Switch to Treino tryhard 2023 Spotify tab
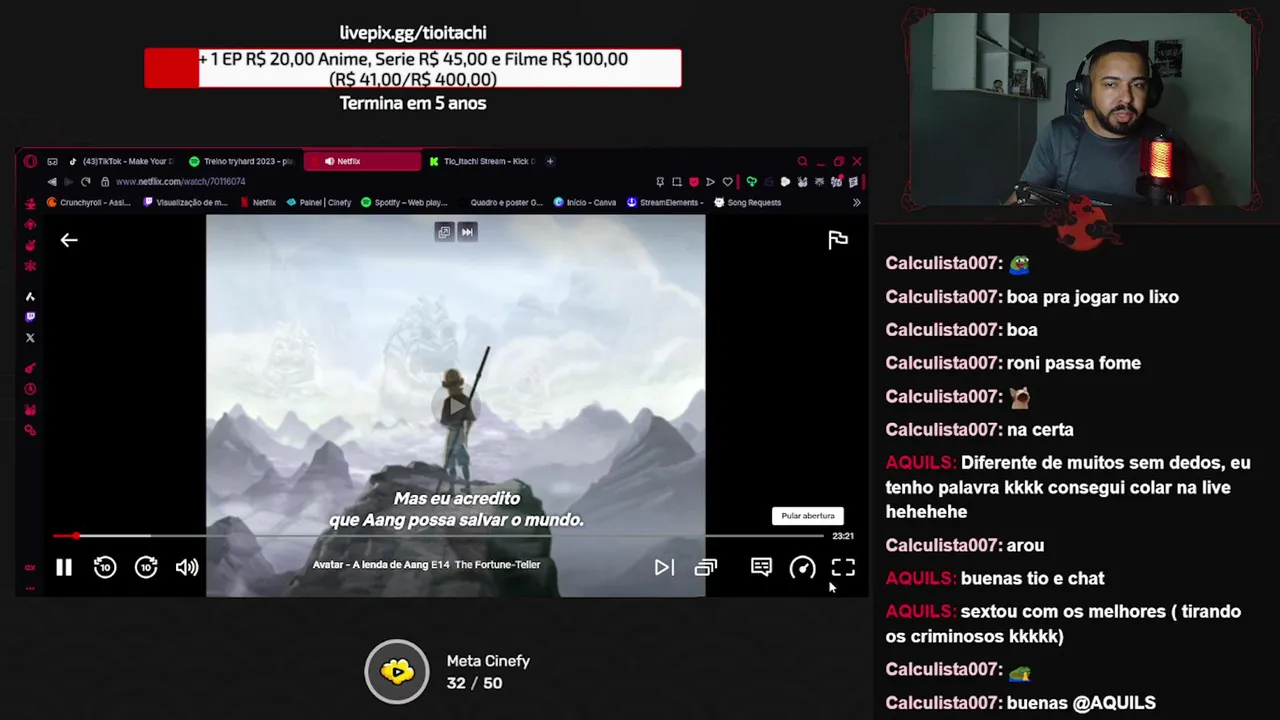Viewport: 1280px width, 720px height. point(243,161)
